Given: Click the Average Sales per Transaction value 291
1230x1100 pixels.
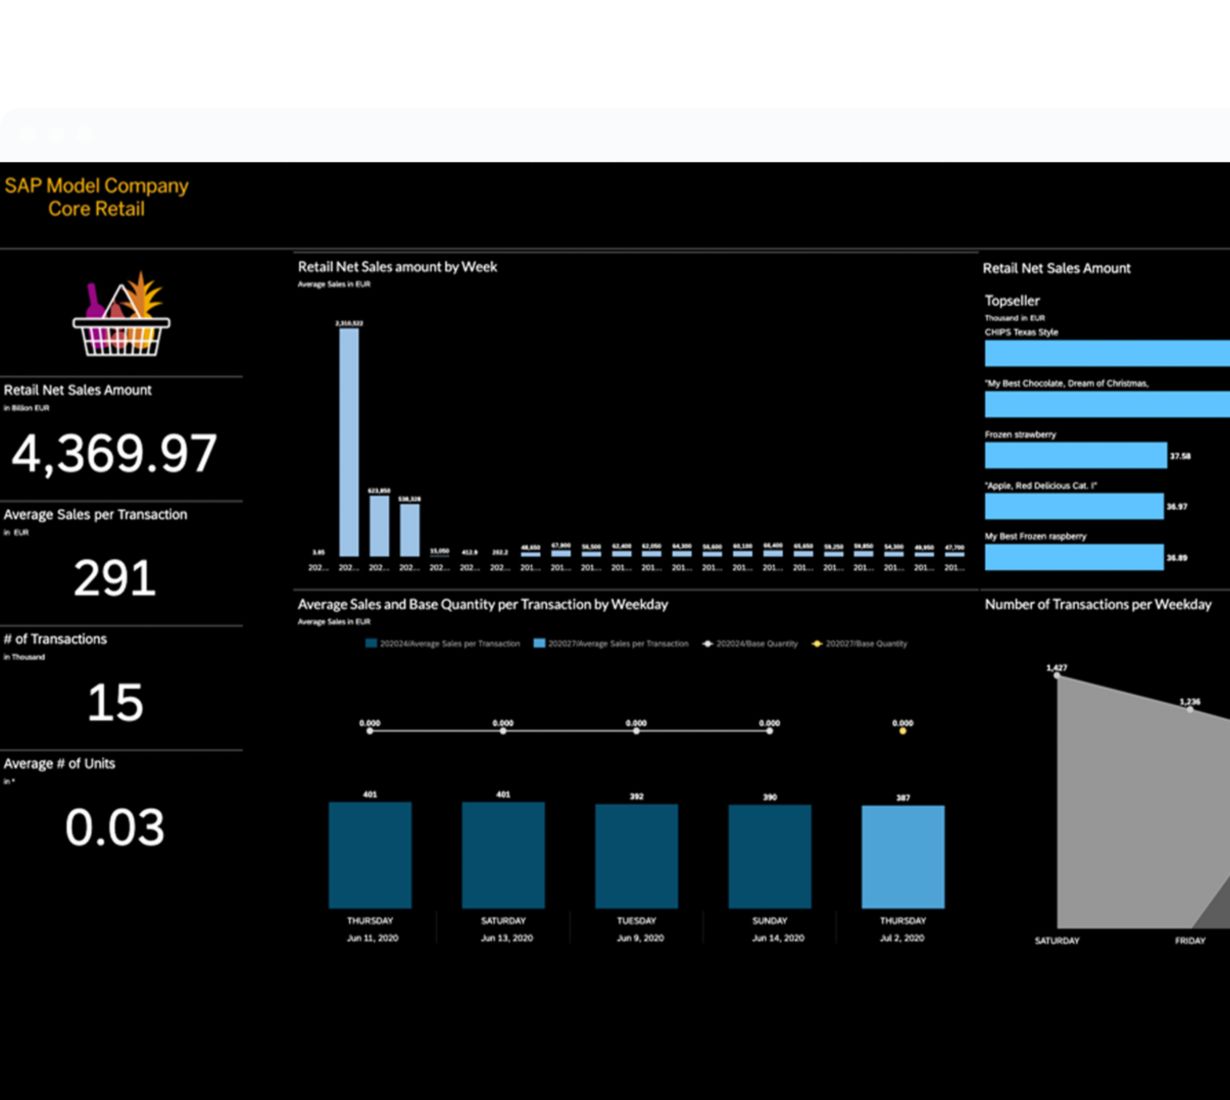Looking at the screenshot, I should click(x=115, y=578).
